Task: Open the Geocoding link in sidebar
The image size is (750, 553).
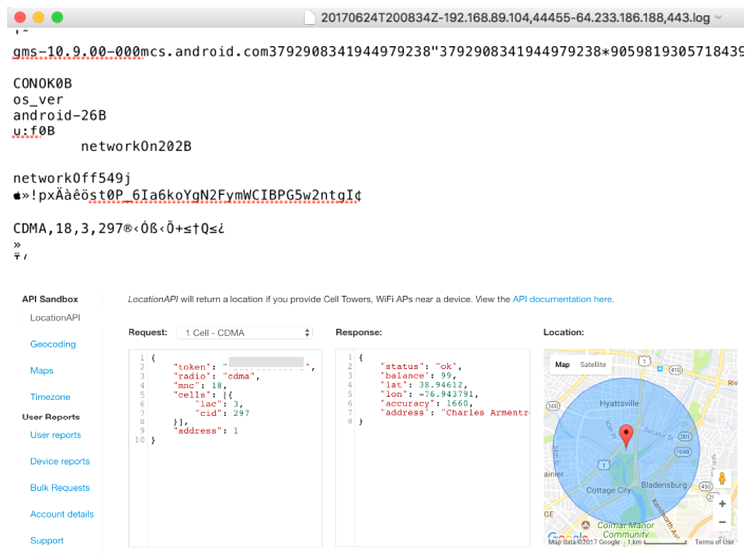Action: [x=53, y=344]
